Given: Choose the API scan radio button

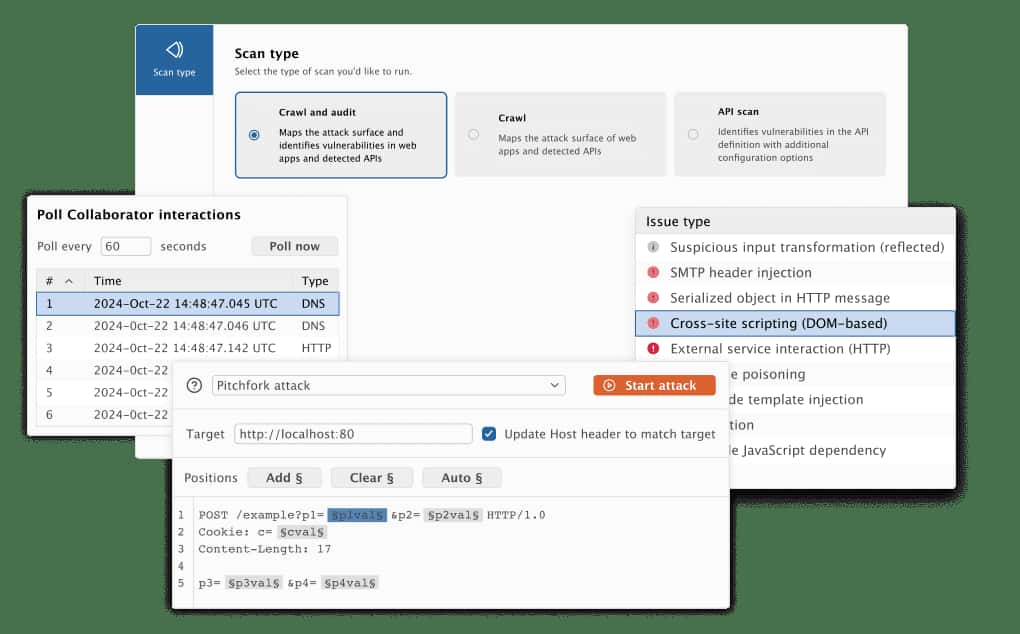Looking at the screenshot, I should [692, 132].
